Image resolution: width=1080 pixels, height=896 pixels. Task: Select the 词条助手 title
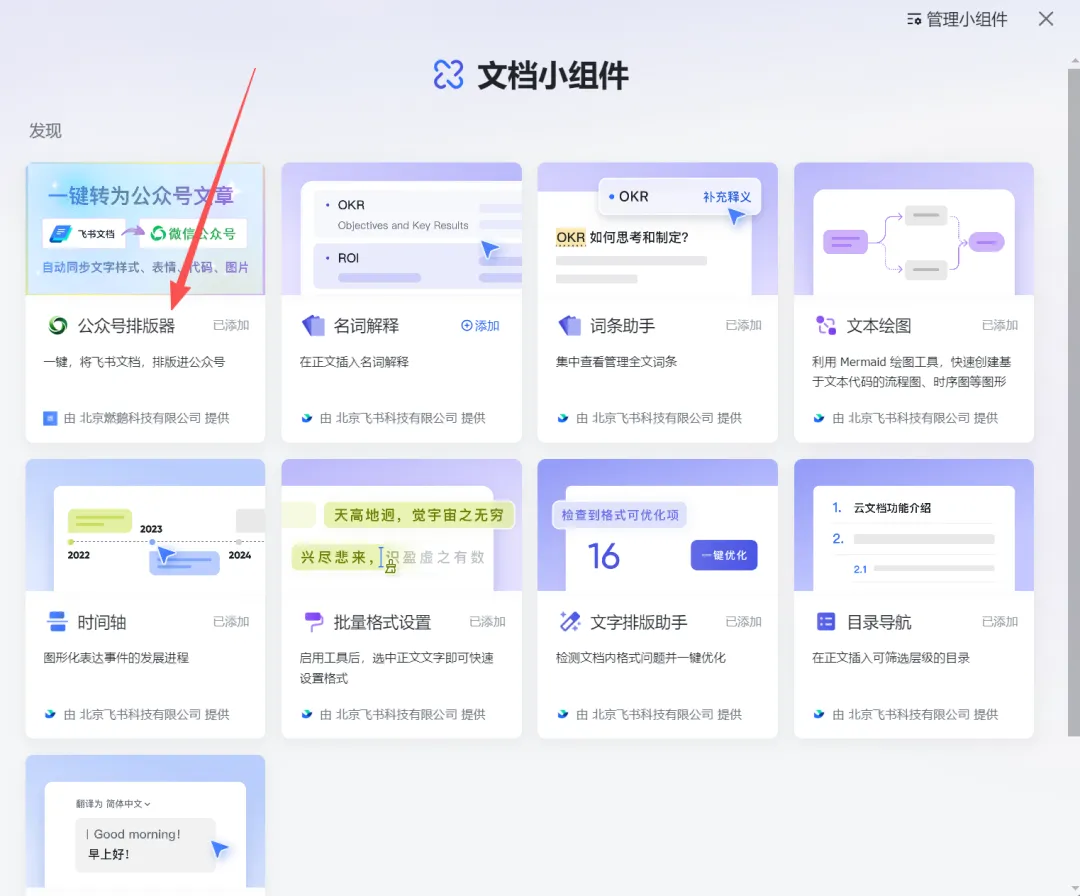click(x=622, y=325)
